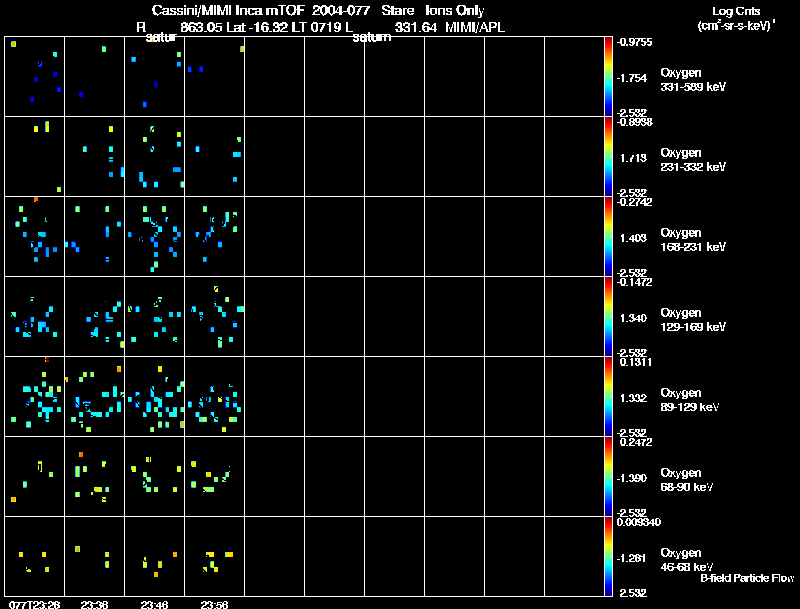Screen dimensions: 800x609
Task: Open the 68-90 keV image panel at 23:56
Action: point(214,477)
